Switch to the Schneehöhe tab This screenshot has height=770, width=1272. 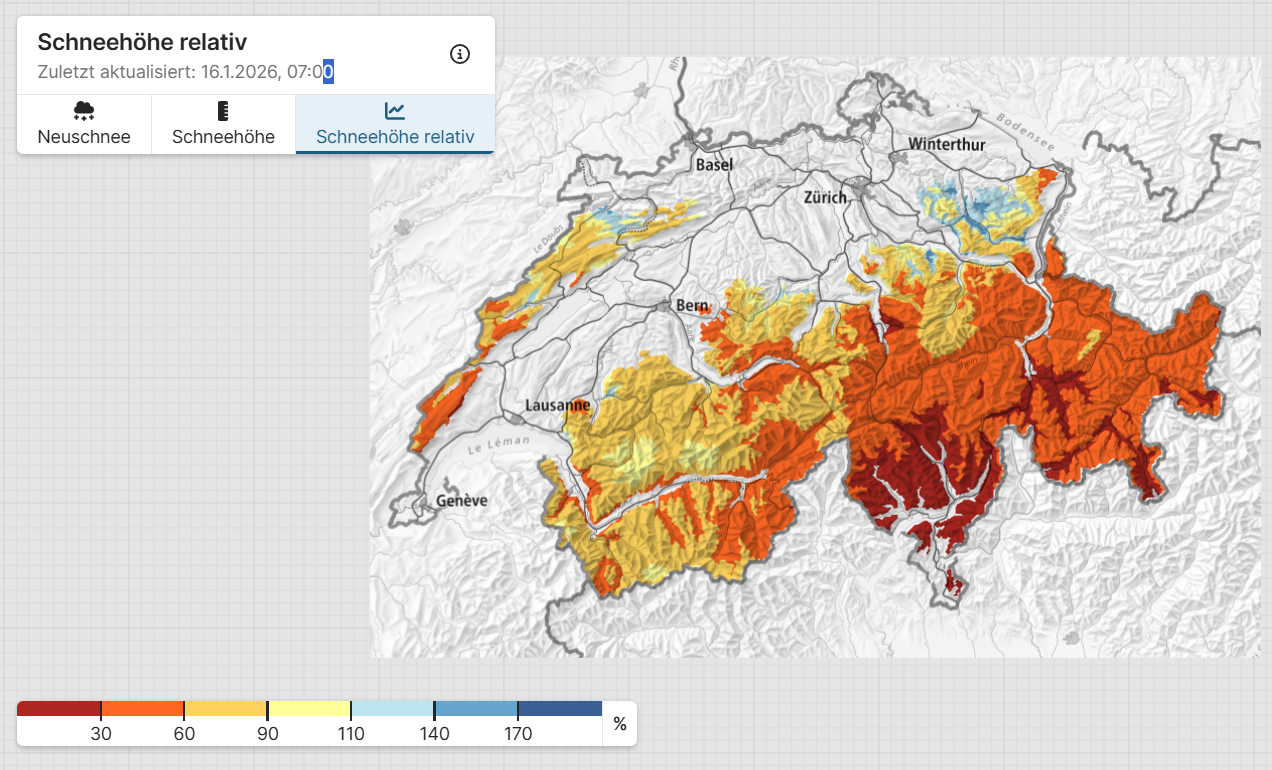pos(223,125)
